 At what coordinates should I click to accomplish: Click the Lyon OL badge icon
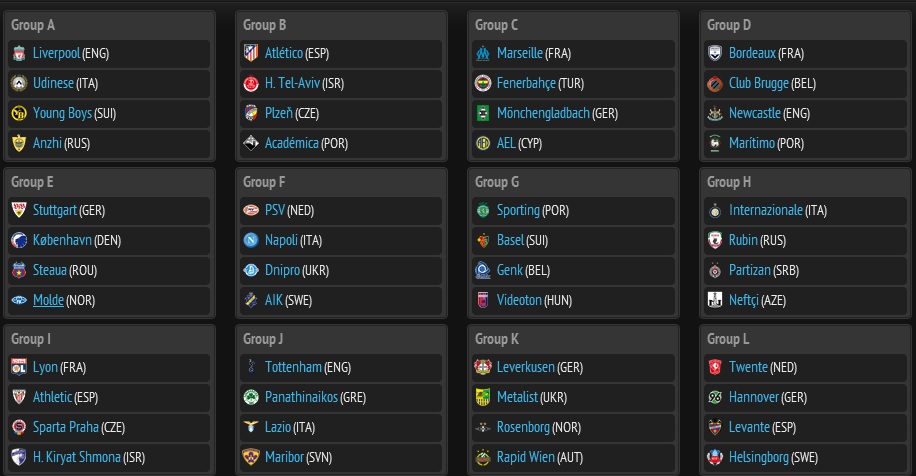point(19,367)
